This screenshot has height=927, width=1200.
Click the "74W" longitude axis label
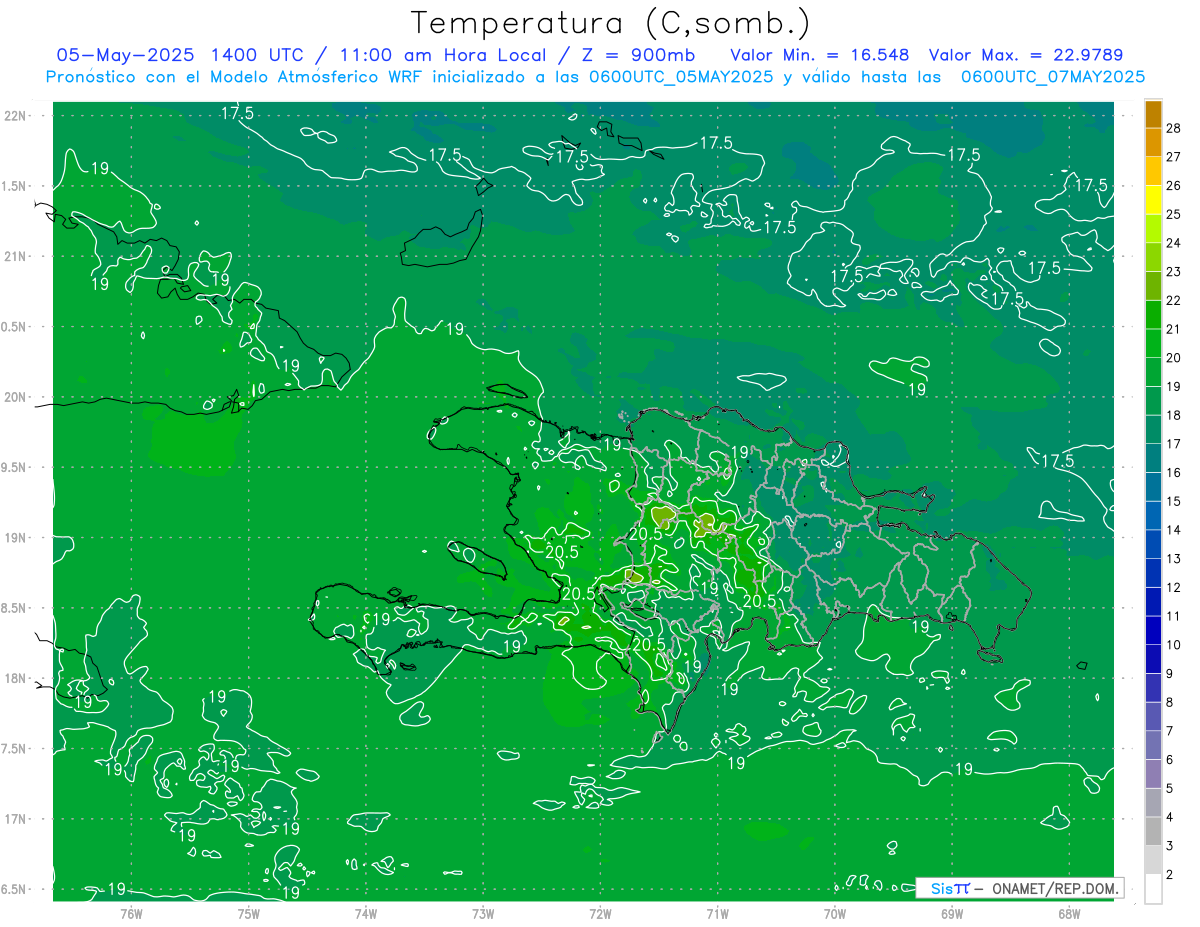coord(366,913)
